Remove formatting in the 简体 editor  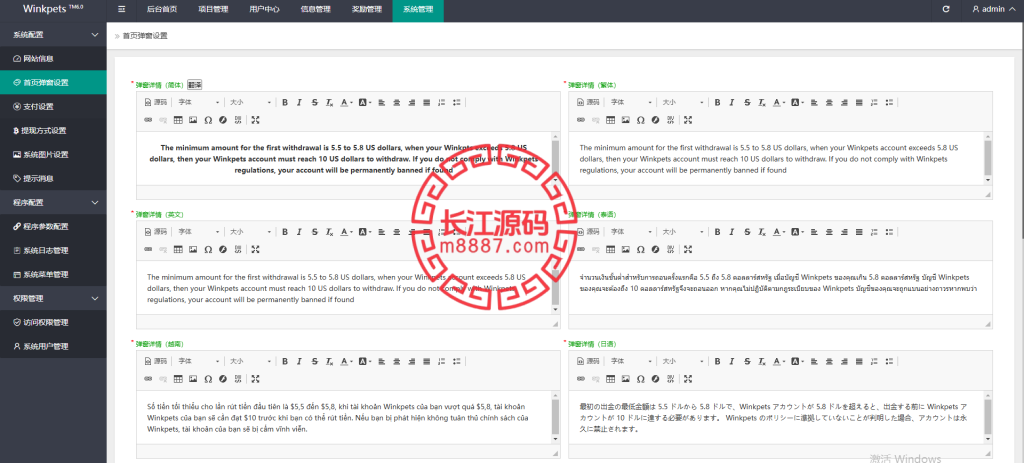pyautogui.click(x=330, y=103)
